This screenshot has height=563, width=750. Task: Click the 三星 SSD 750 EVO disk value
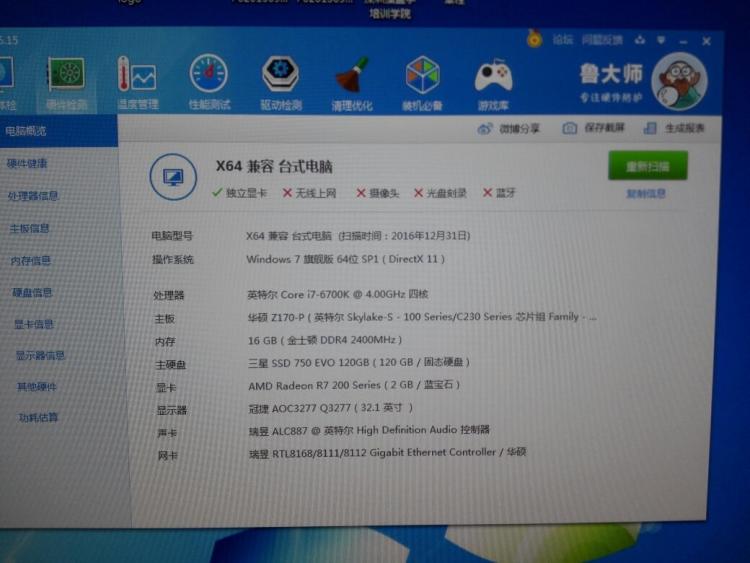click(359, 363)
